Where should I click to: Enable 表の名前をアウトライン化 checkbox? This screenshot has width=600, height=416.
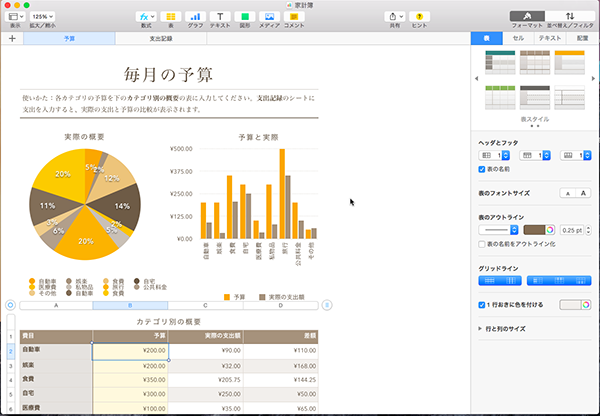point(482,244)
